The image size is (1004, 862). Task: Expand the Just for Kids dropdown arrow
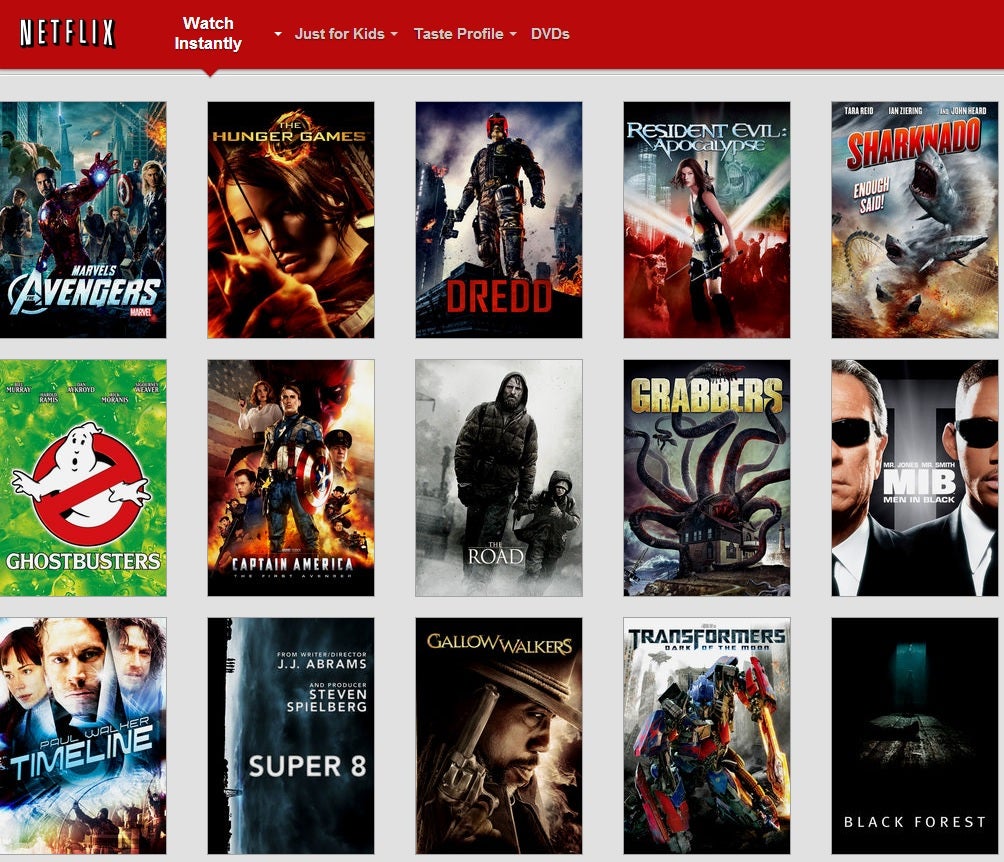coord(394,34)
